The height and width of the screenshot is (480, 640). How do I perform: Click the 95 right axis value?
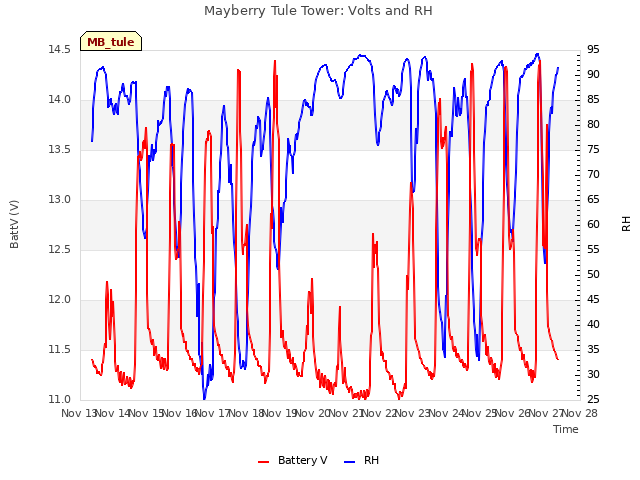(593, 49)
